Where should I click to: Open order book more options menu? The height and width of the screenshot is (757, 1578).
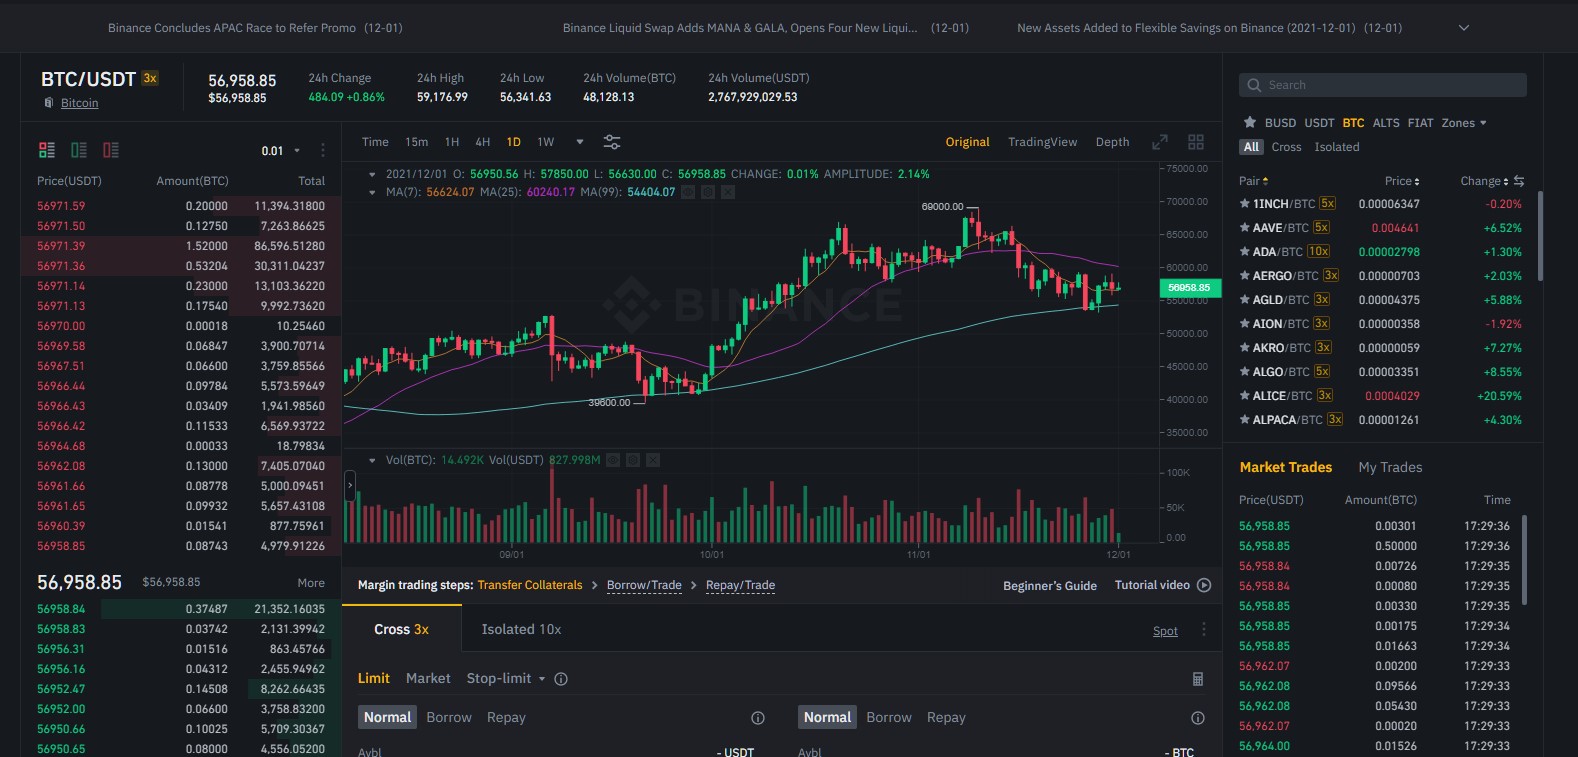click(x=323, y=150)
